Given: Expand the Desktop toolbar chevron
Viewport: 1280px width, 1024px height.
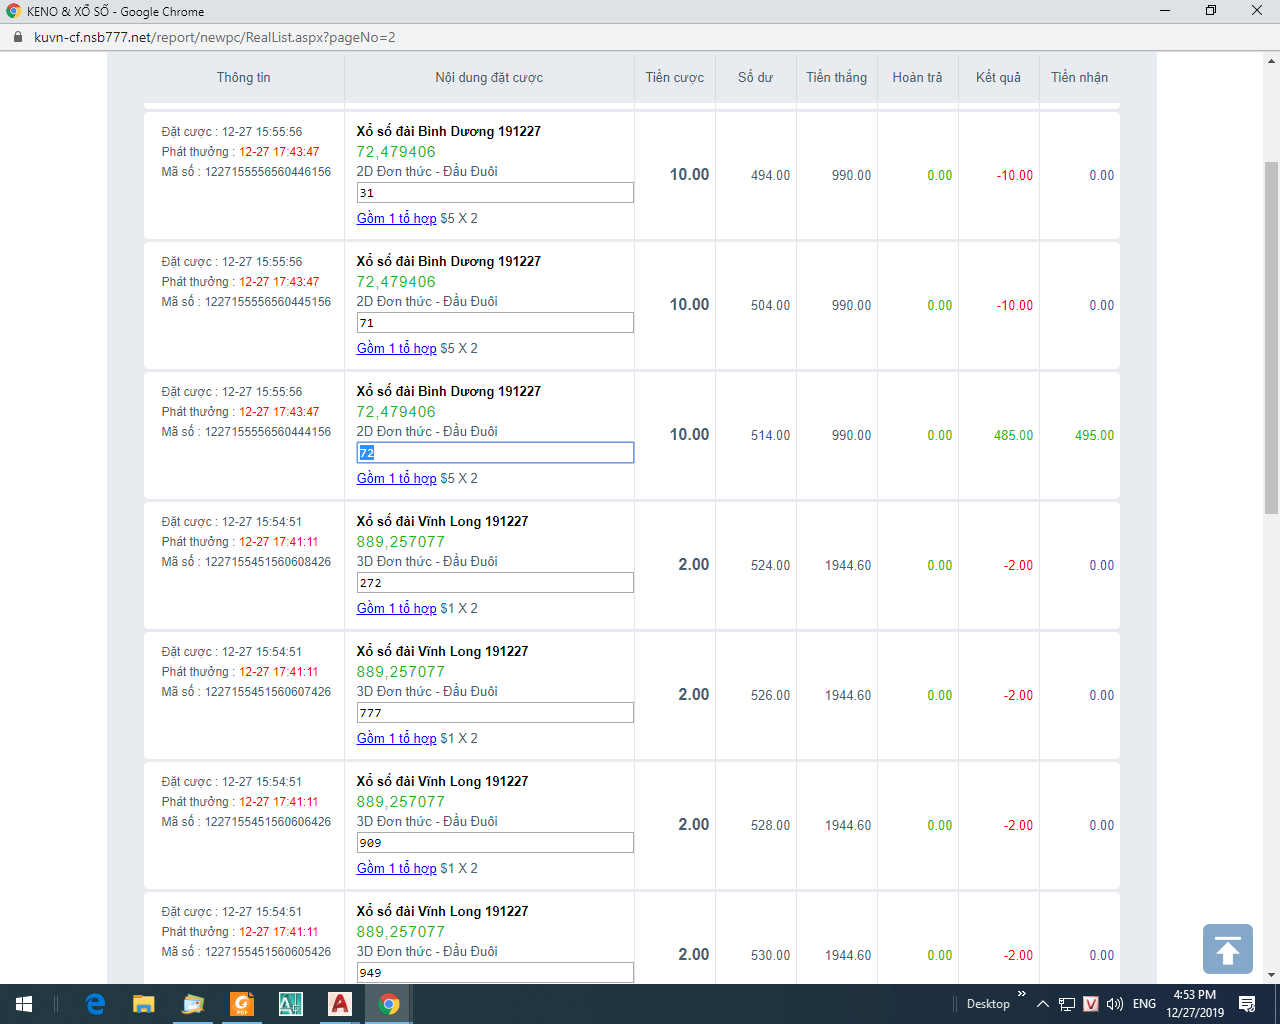Looking at the screenshot, I should coord(1021,994).
